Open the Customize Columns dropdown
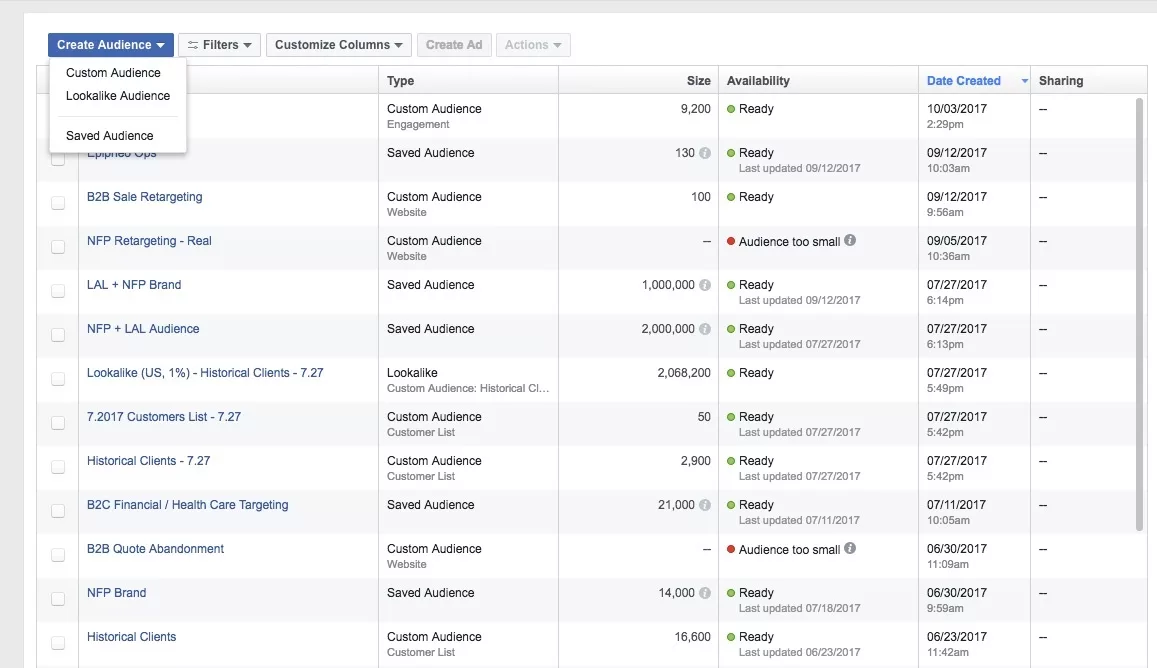This screenshot has width=1157, height=668. click(x=337, y=44)
